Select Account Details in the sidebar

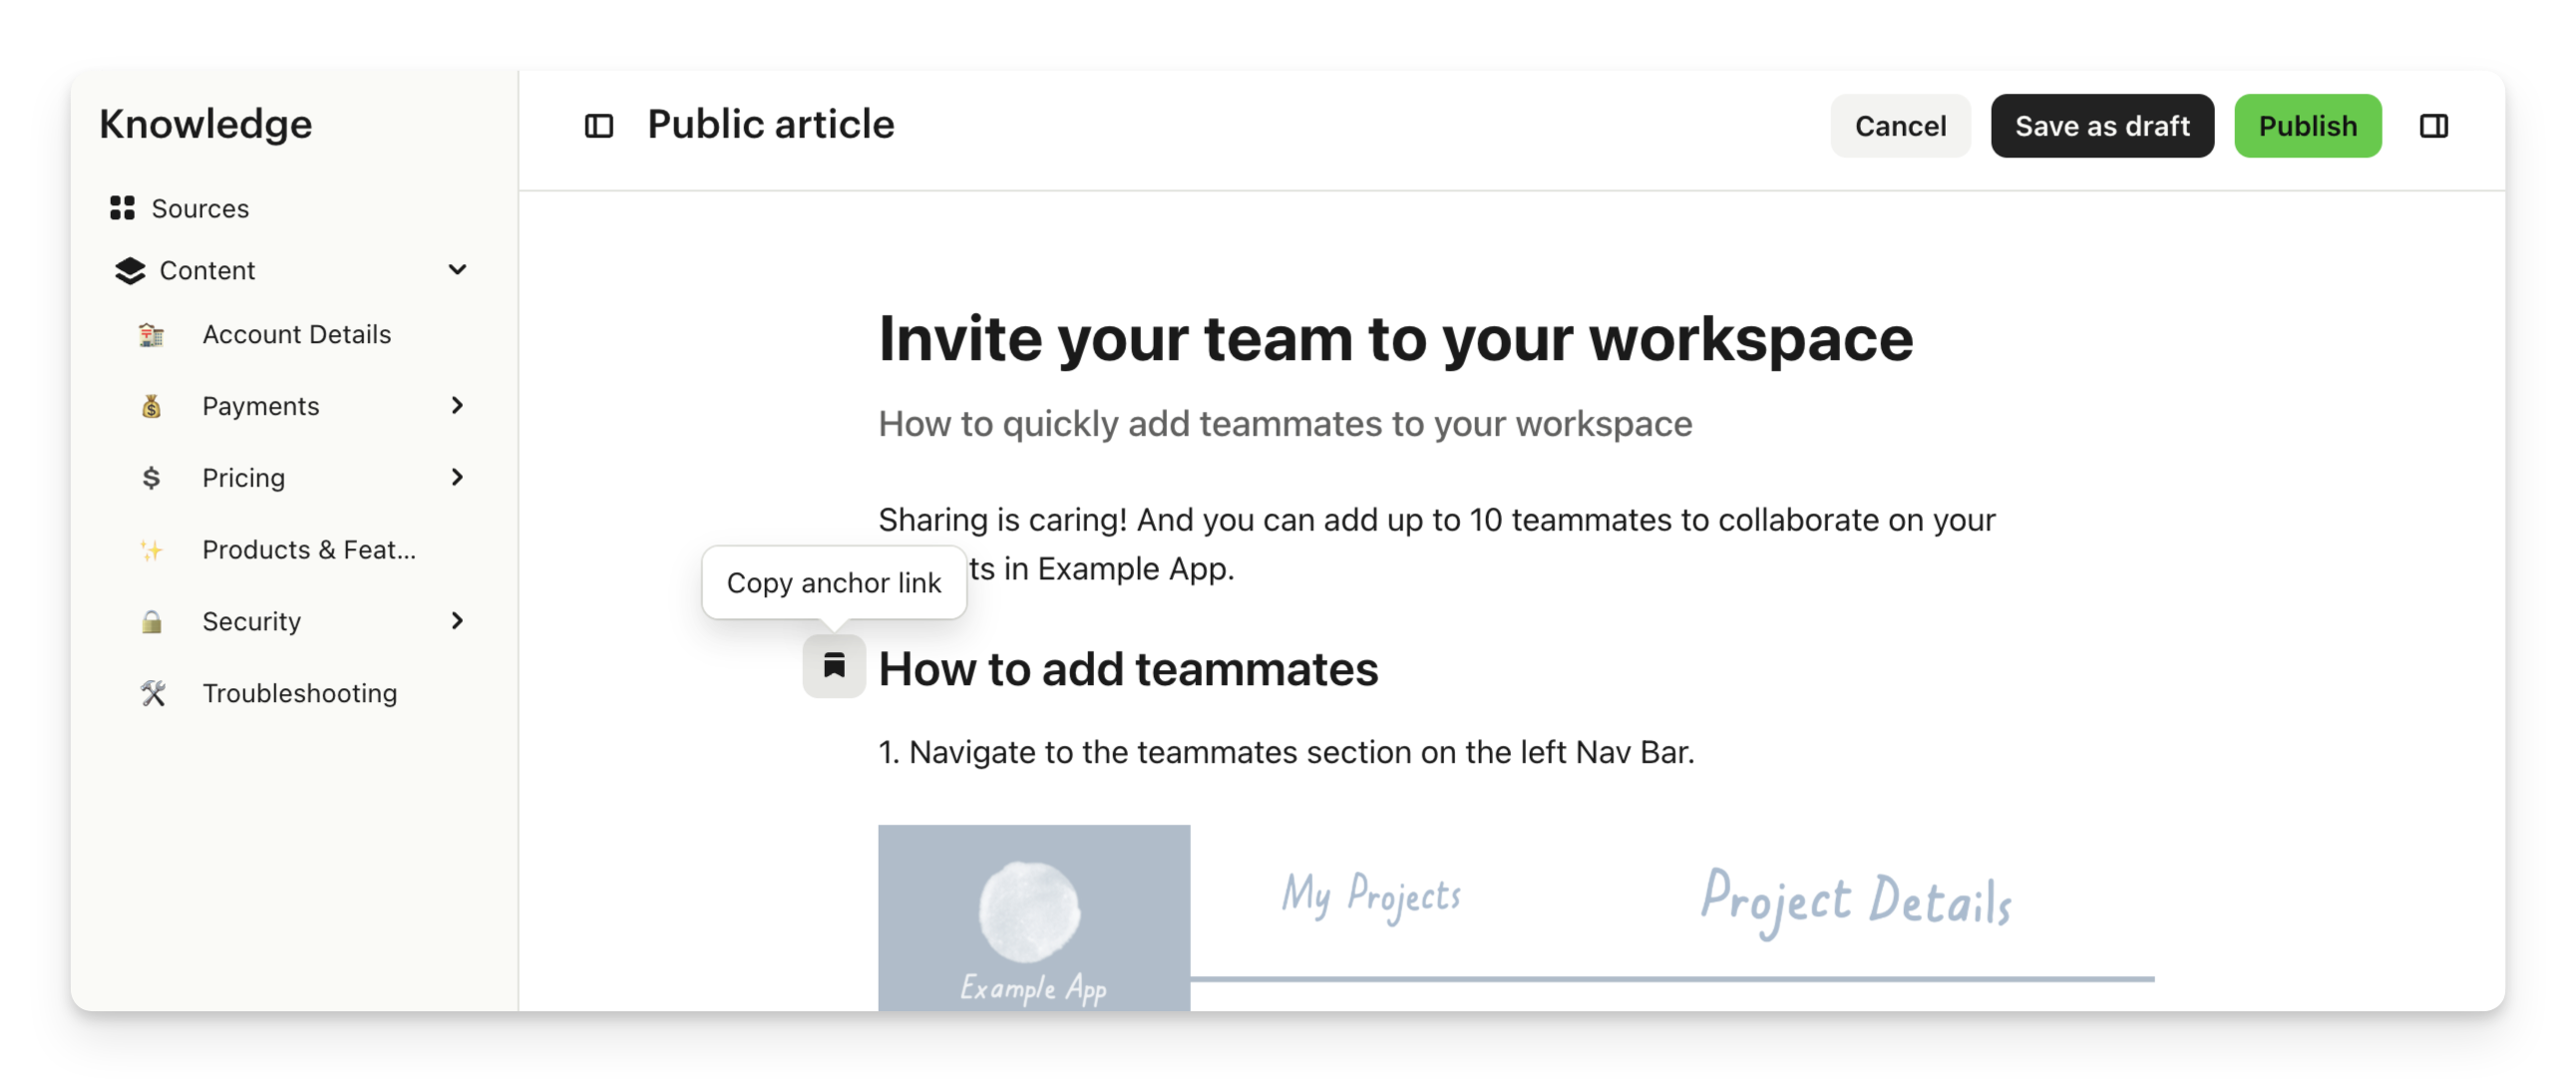click(x=296, y=335)
